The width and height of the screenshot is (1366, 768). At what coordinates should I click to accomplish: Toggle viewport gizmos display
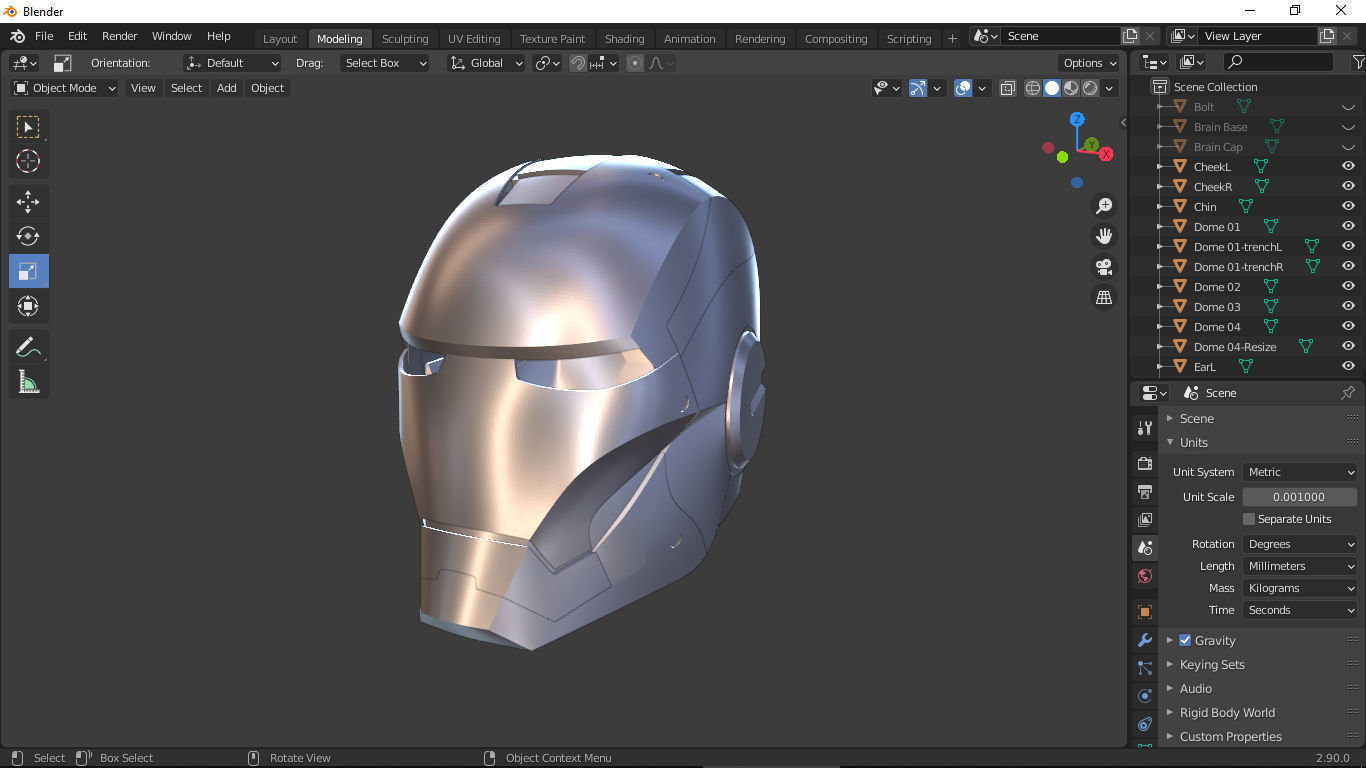[x=918, y=88]
